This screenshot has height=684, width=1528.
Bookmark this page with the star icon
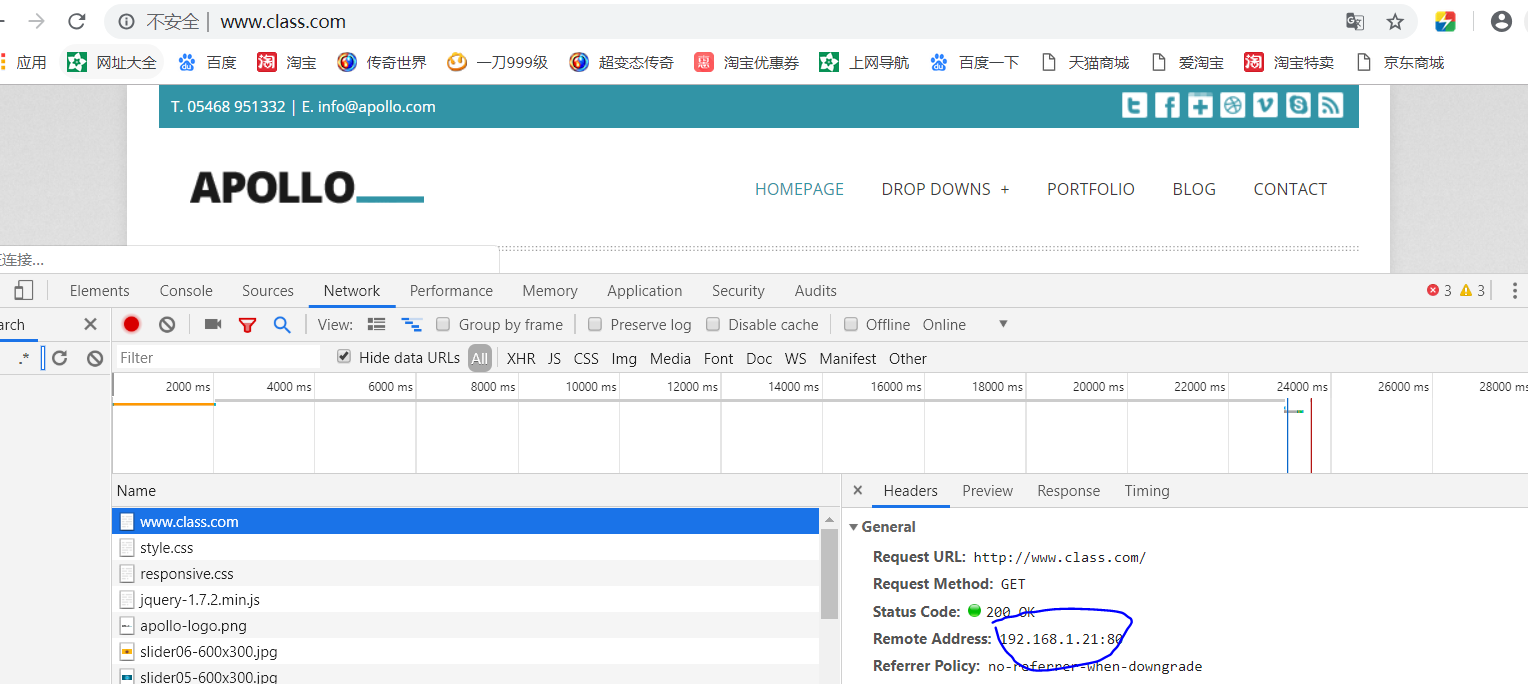[1395, 21]
